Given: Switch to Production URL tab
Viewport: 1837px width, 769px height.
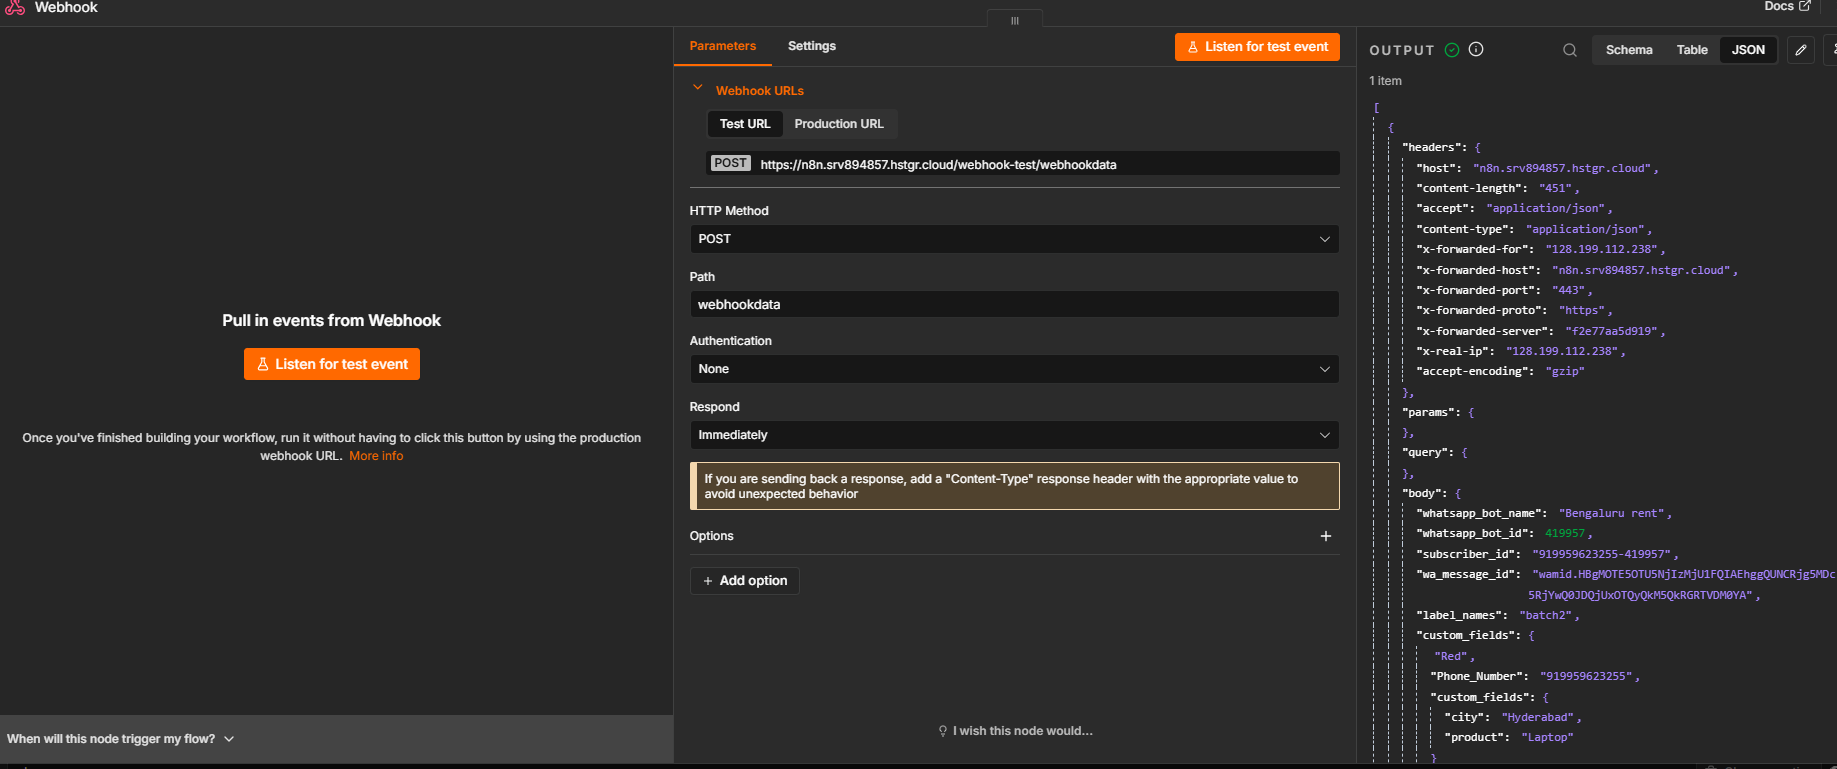Looking at the screenshot, I should 839,124.
